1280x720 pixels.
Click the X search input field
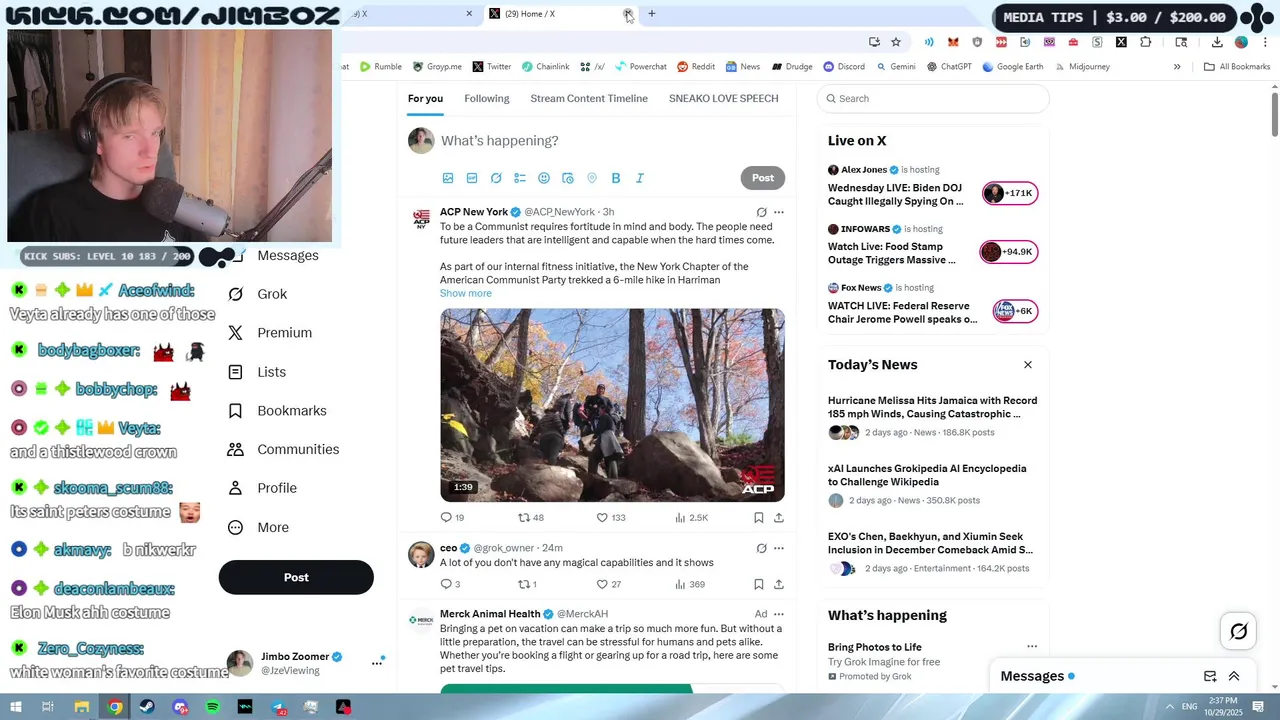point(933,98)
